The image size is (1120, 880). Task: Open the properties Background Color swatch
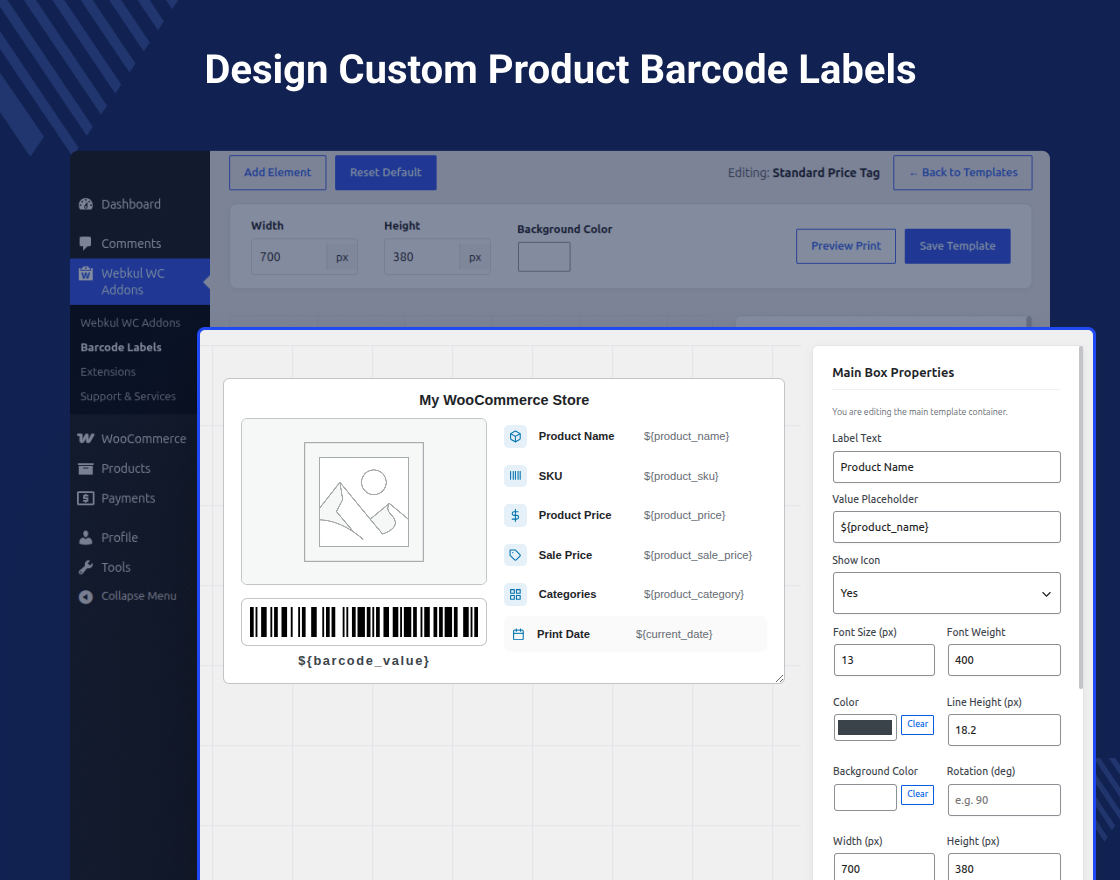[x=865, y=798]
